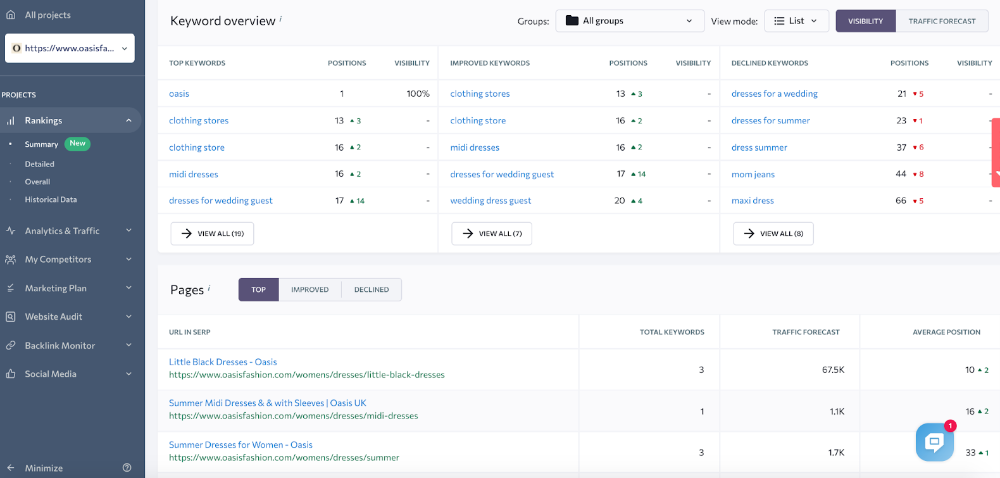Click the Keyword overview info icon
Screen dimensions: 1000x478
(281, 18)
